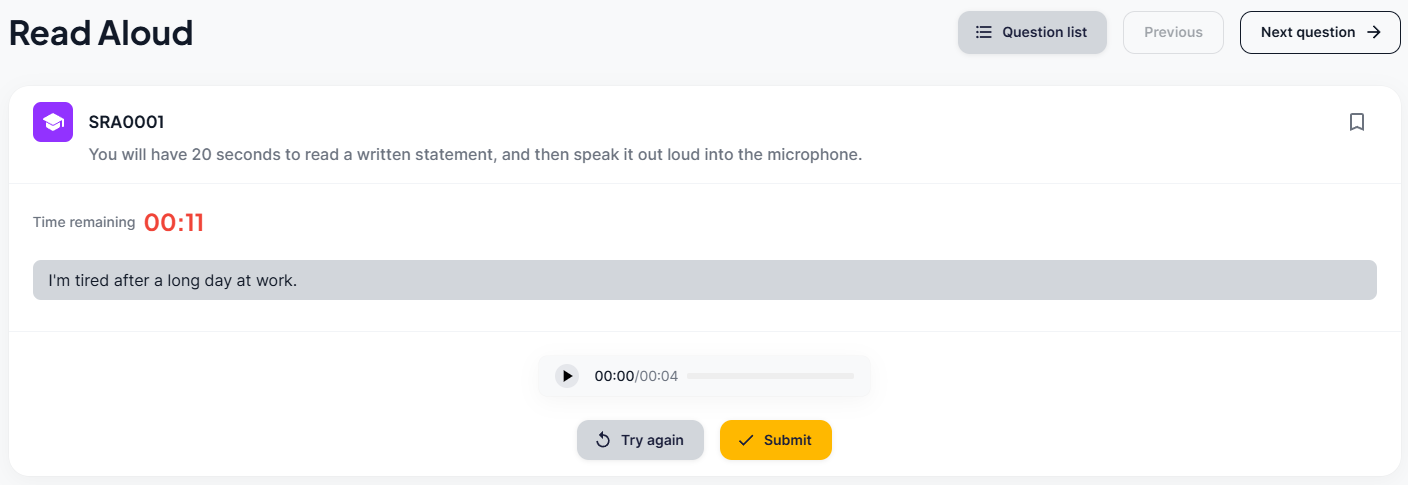
Task: Advance using the Next question button
Action: pos(1319,32)
